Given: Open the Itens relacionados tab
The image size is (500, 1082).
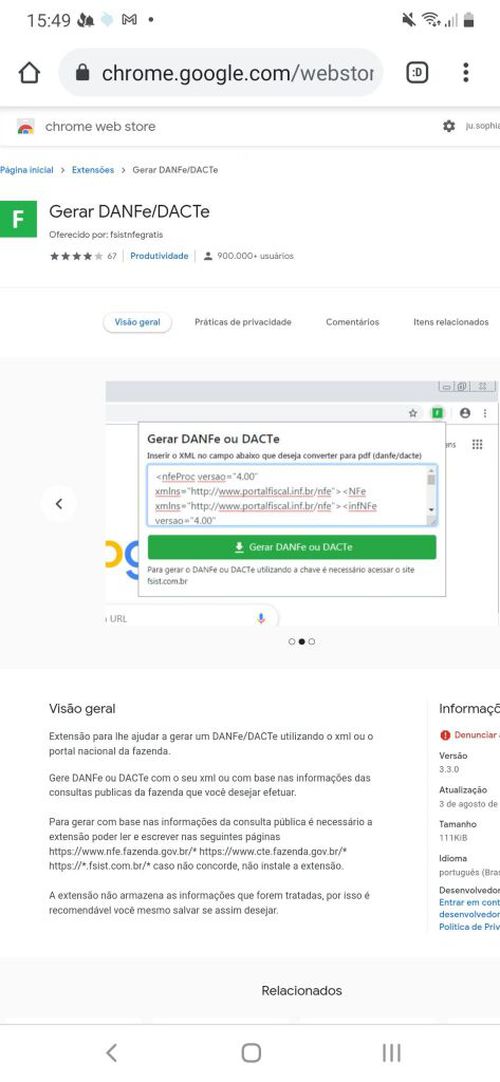Looking at the screenshot, I should [x=451, y=322].
